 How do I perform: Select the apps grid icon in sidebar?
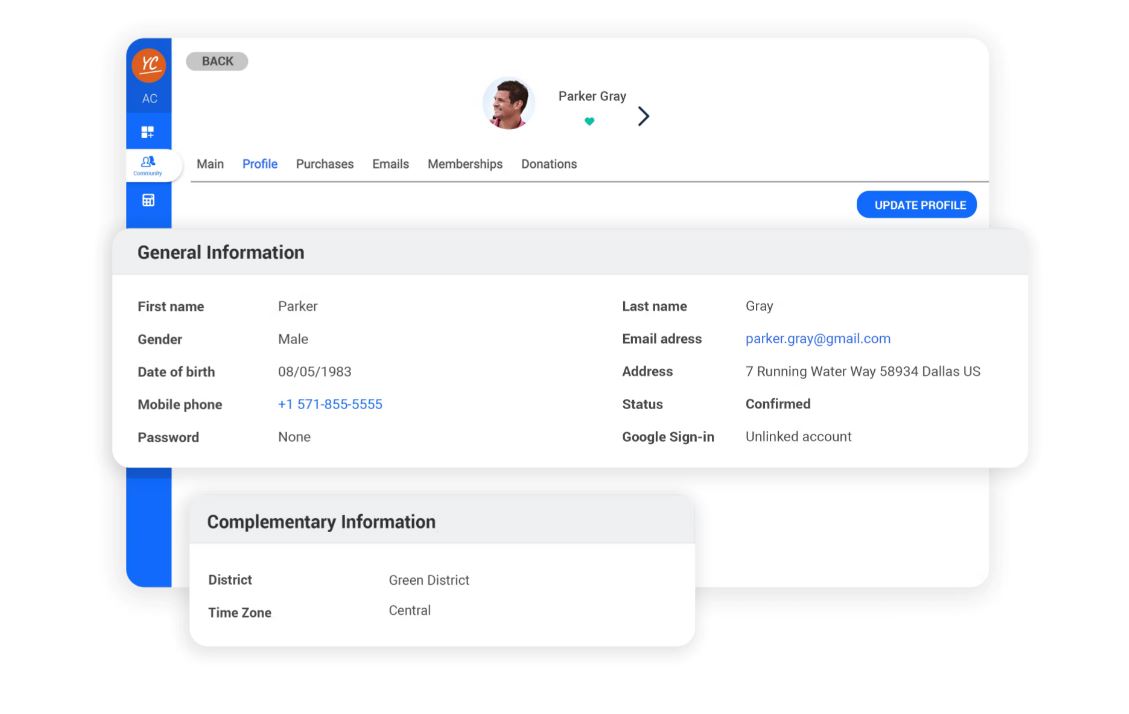pos(148,131)
